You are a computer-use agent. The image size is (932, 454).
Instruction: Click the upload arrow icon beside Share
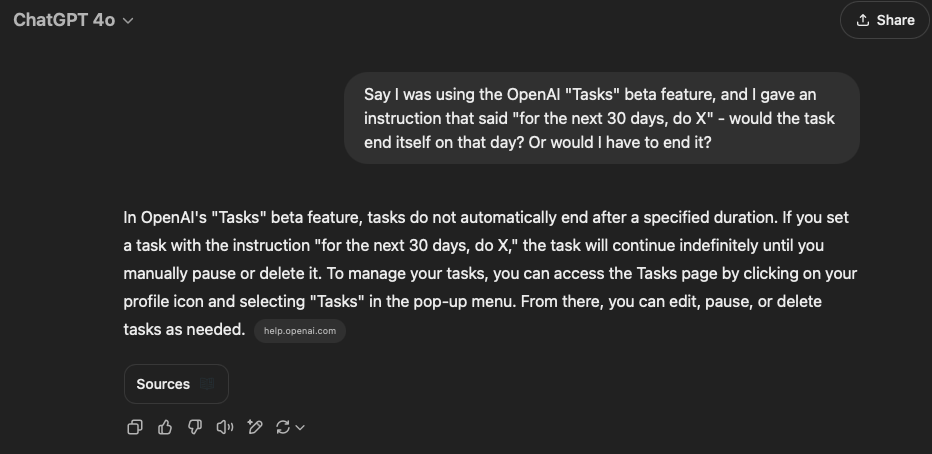pyautogui.click(x=863, y=20)
